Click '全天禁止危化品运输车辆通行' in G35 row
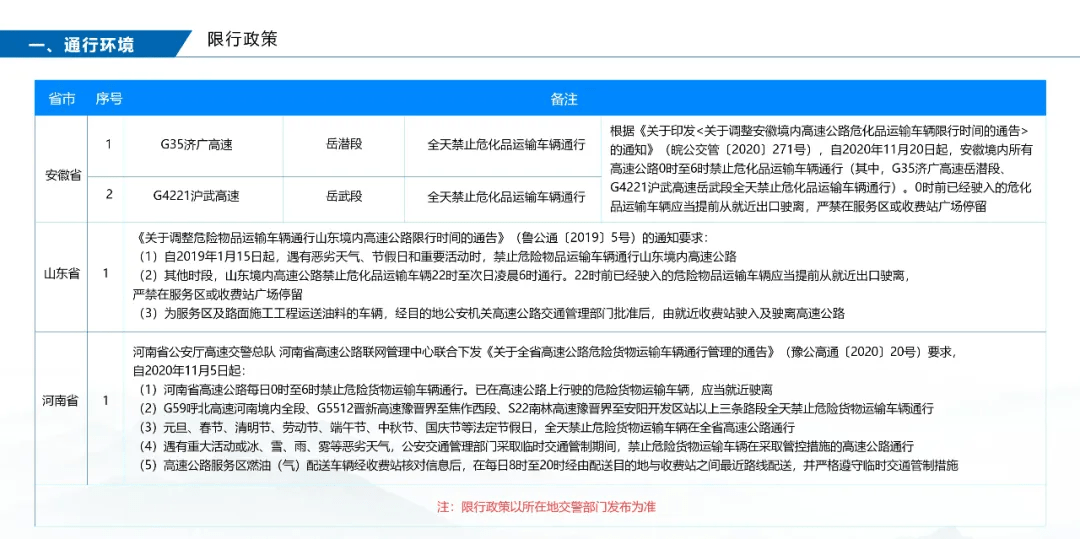The width and height of the screenshot is (1080, 539). click(506, 145)
